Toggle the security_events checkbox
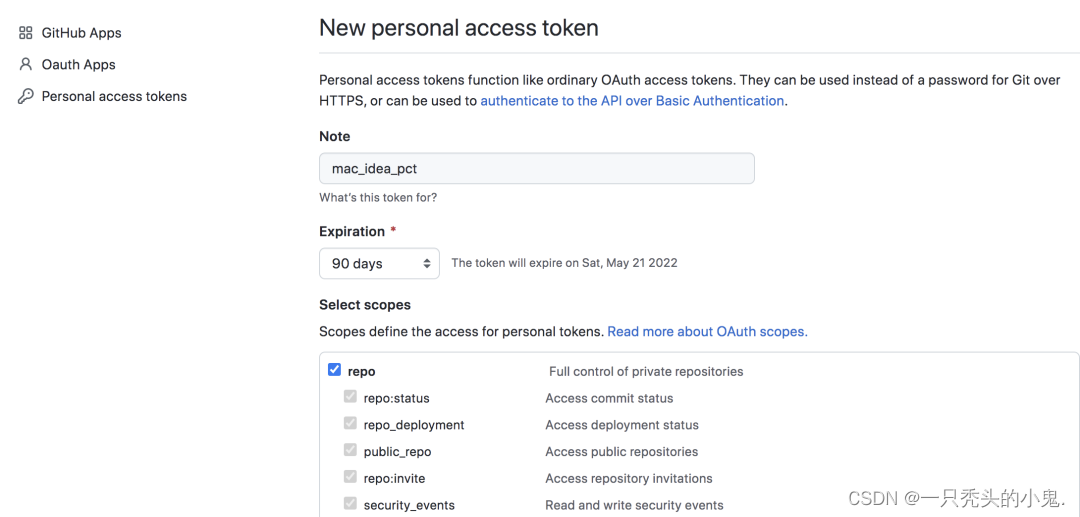The height and width of the screenshot is (517, 1080). coord(351,503)
